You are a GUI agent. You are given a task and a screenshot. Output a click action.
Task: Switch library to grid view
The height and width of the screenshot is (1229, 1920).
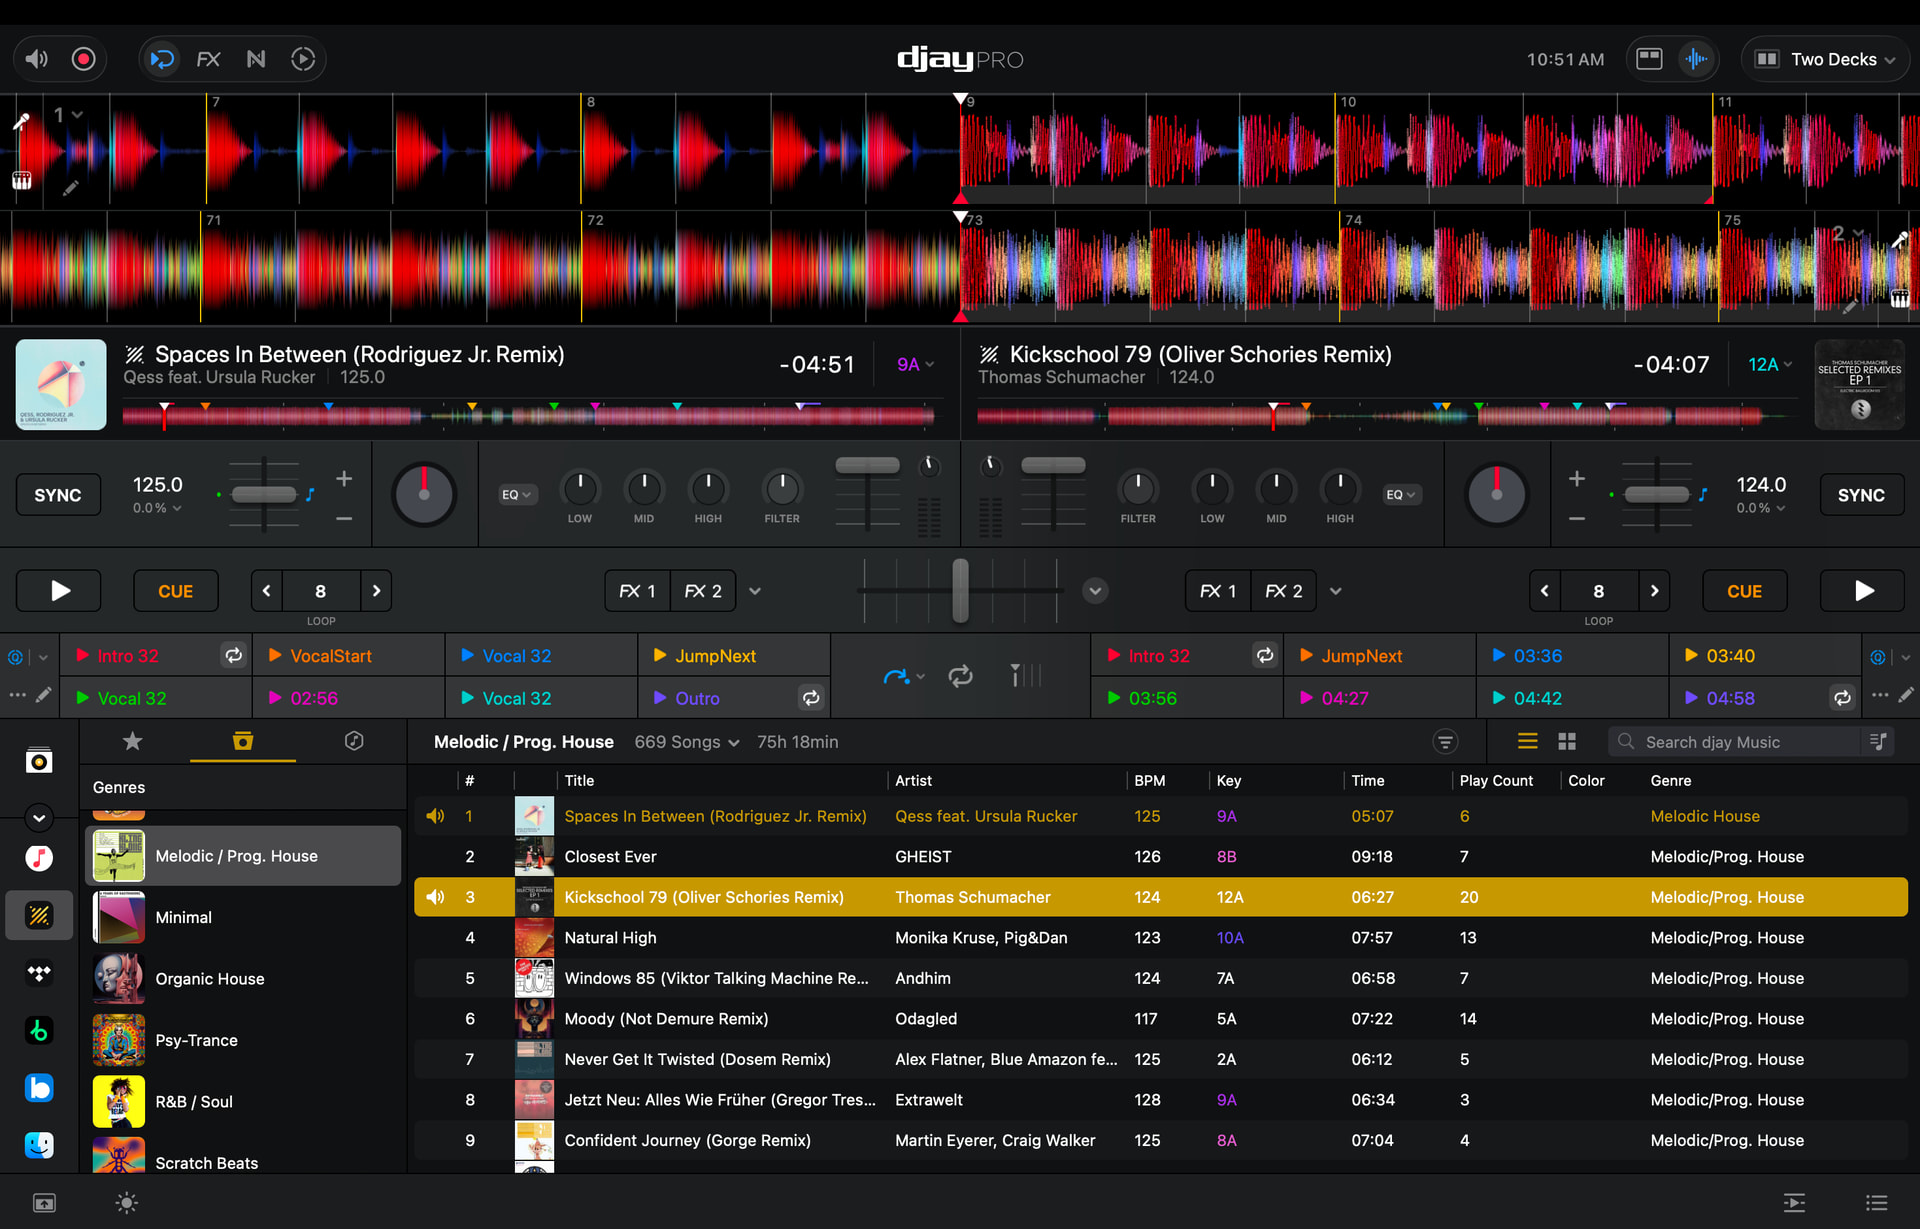(x=1567, y=742)
